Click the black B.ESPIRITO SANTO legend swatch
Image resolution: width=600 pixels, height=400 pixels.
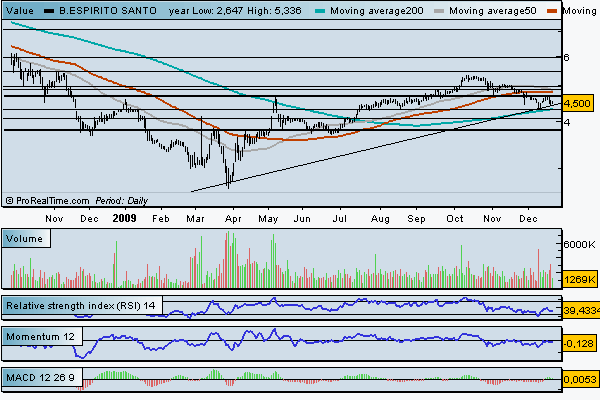(x=49, y=11)
